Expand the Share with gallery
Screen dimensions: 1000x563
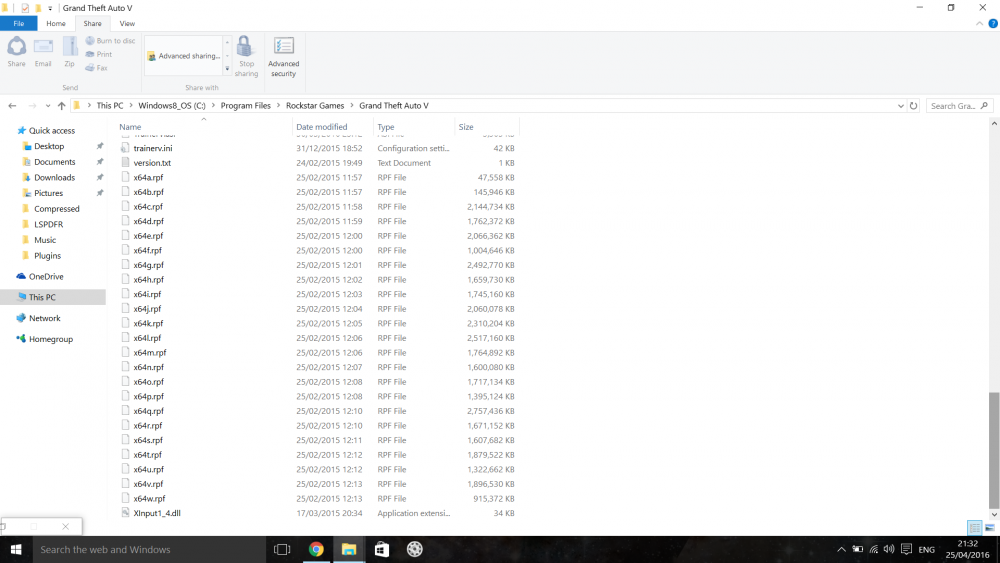pos(227,69)
